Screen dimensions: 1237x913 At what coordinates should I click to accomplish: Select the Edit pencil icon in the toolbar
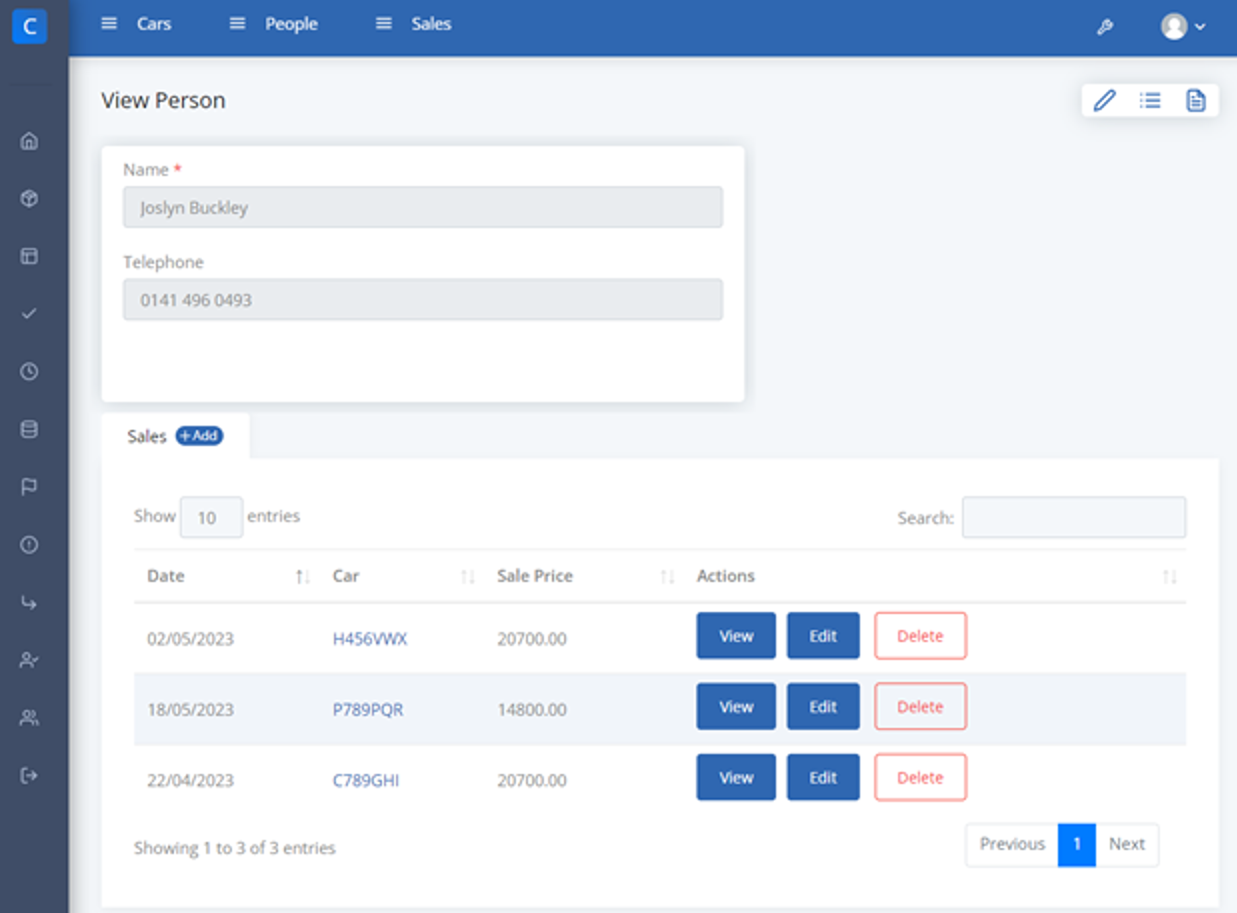pyautogui.click(x=1104, y=100)
